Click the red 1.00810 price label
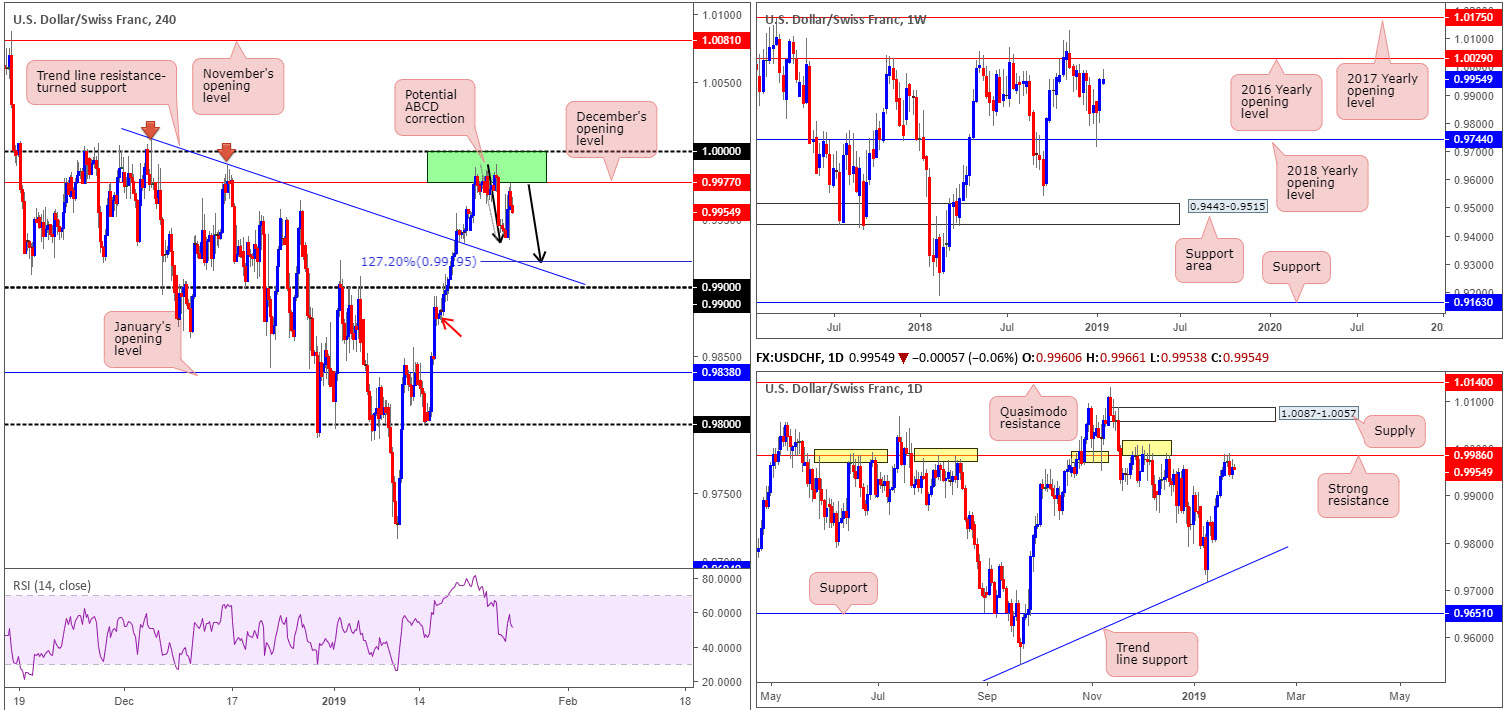Screen dimensions: 1506x710 pyautogui.click(x=723, y=41)
